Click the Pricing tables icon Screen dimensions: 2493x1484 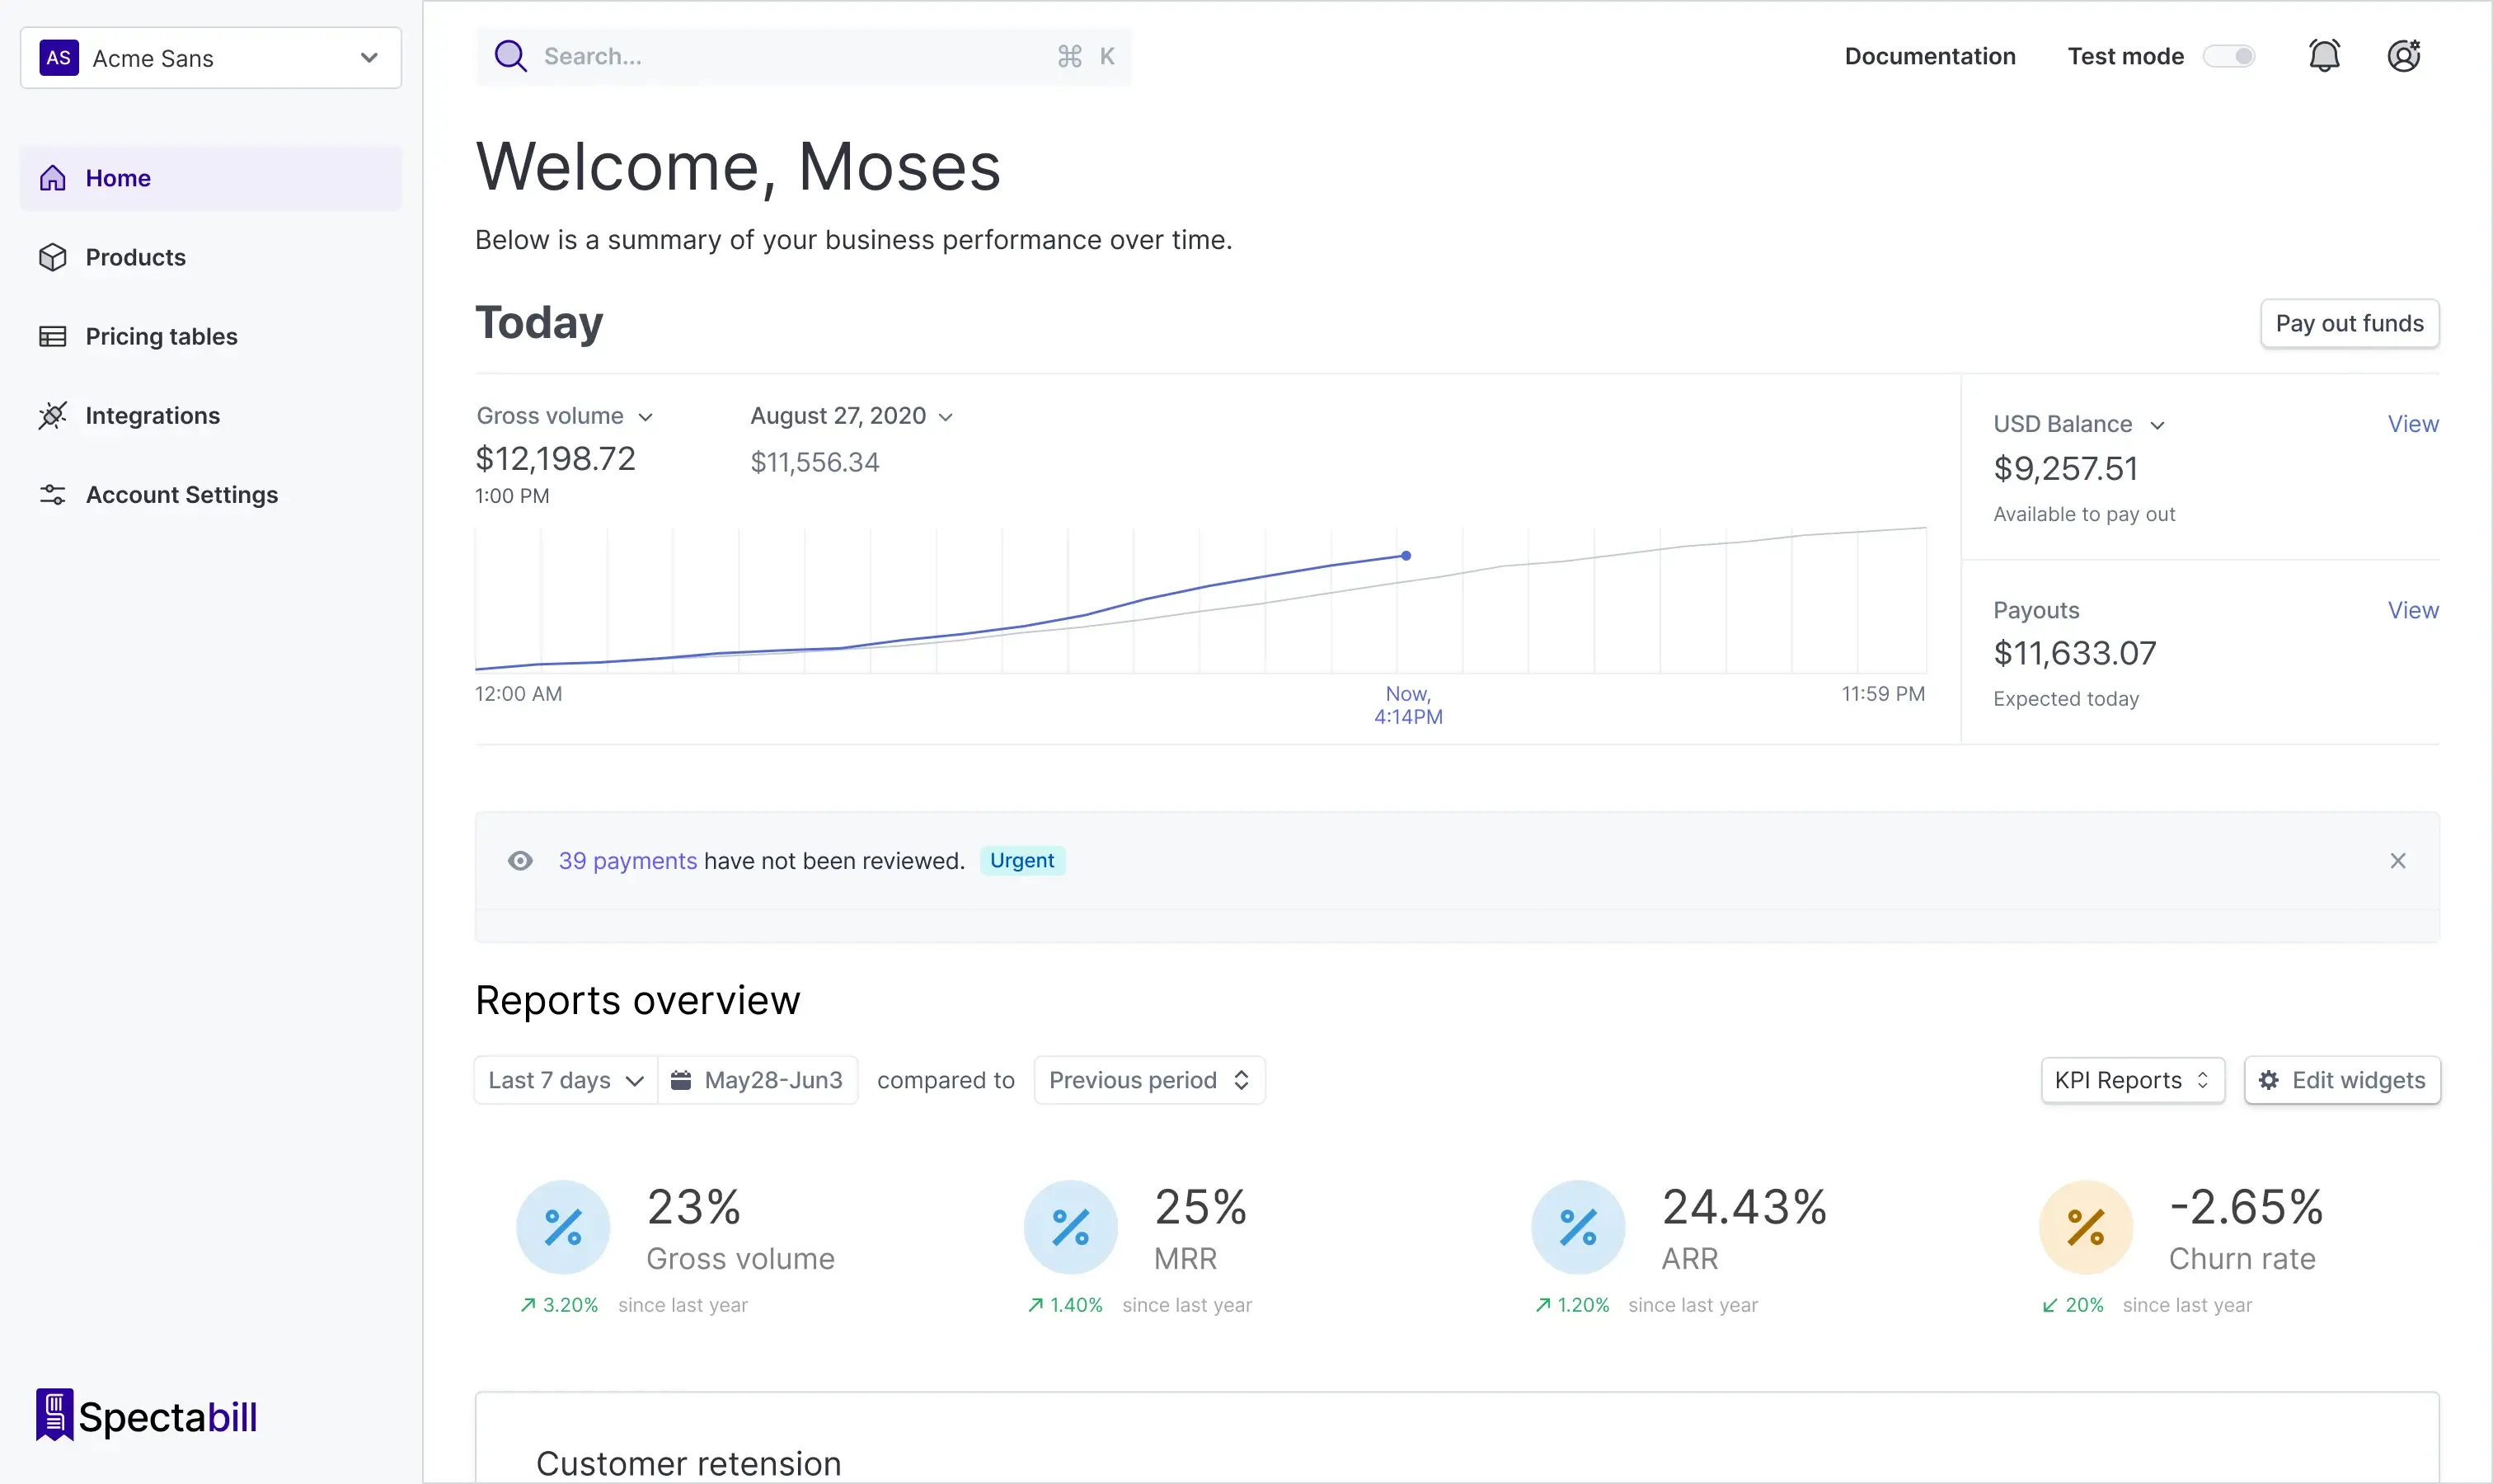click(53, 336)
